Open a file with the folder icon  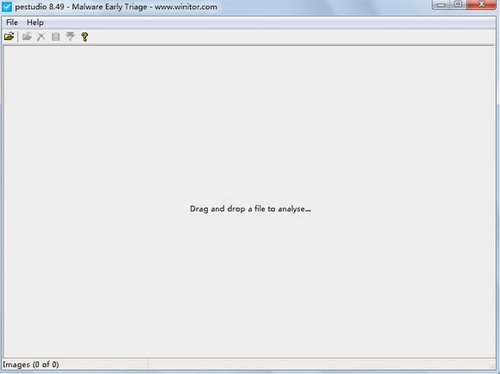(9, 36)
